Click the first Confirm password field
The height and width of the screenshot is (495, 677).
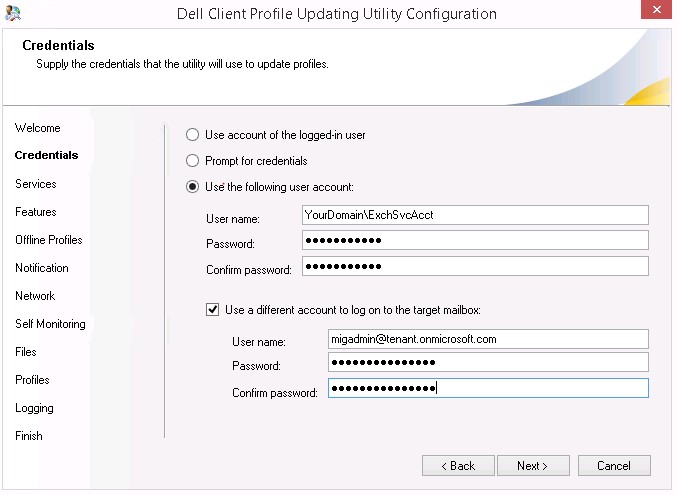[x=475, y=266]
